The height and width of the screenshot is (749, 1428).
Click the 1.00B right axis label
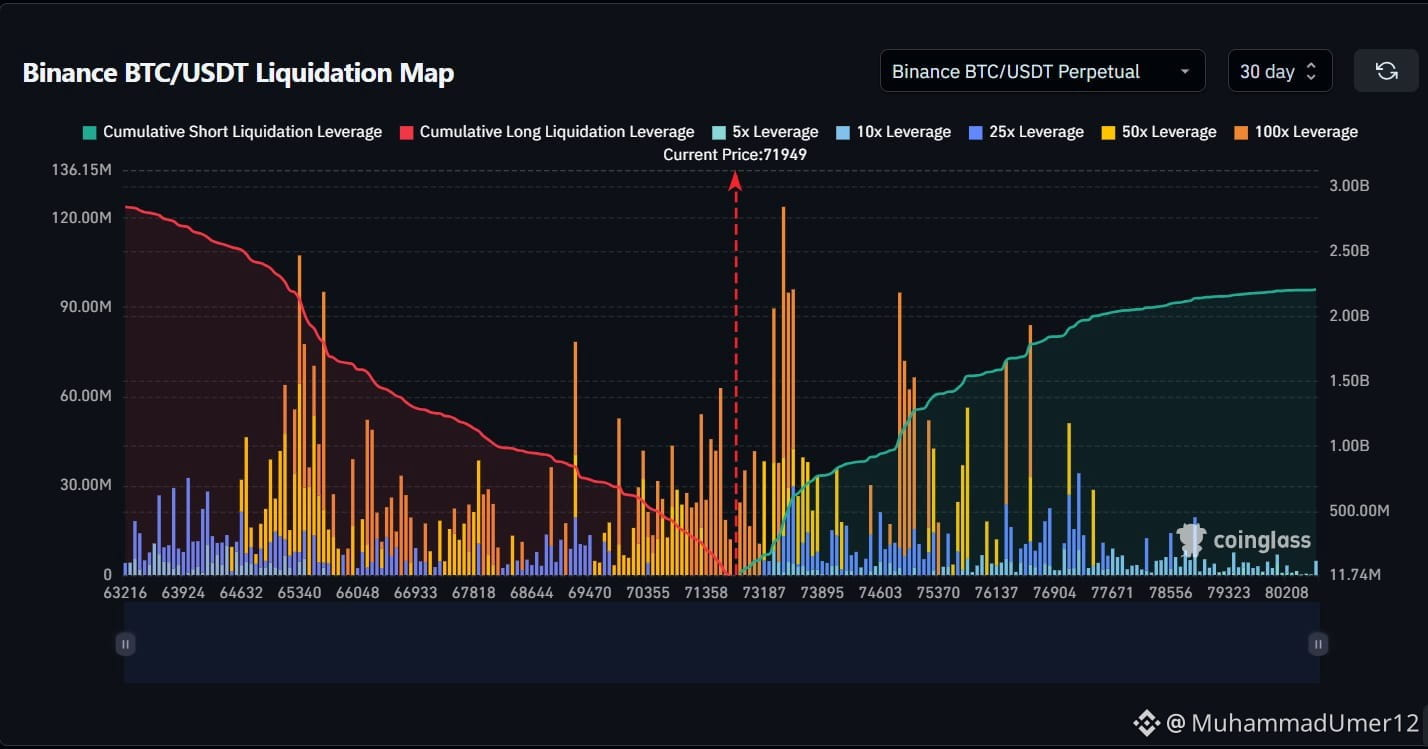(1350, 446)
